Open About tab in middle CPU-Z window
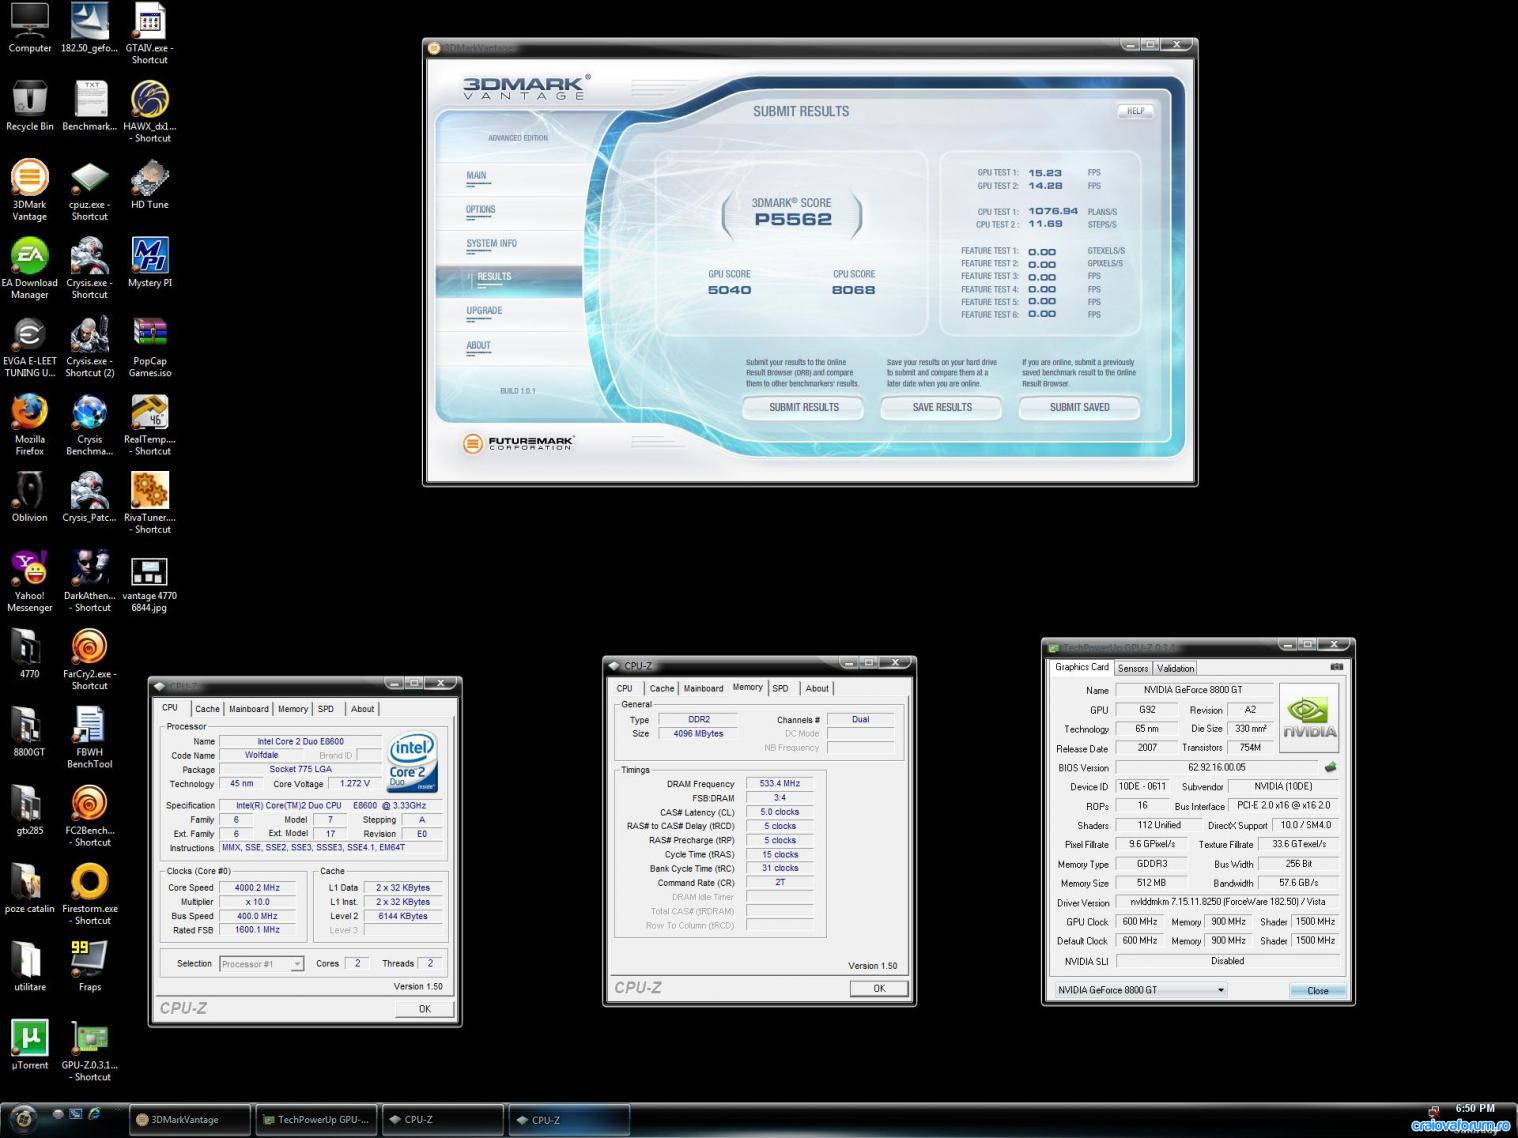1518x1138 pixels. coord(817,688)
